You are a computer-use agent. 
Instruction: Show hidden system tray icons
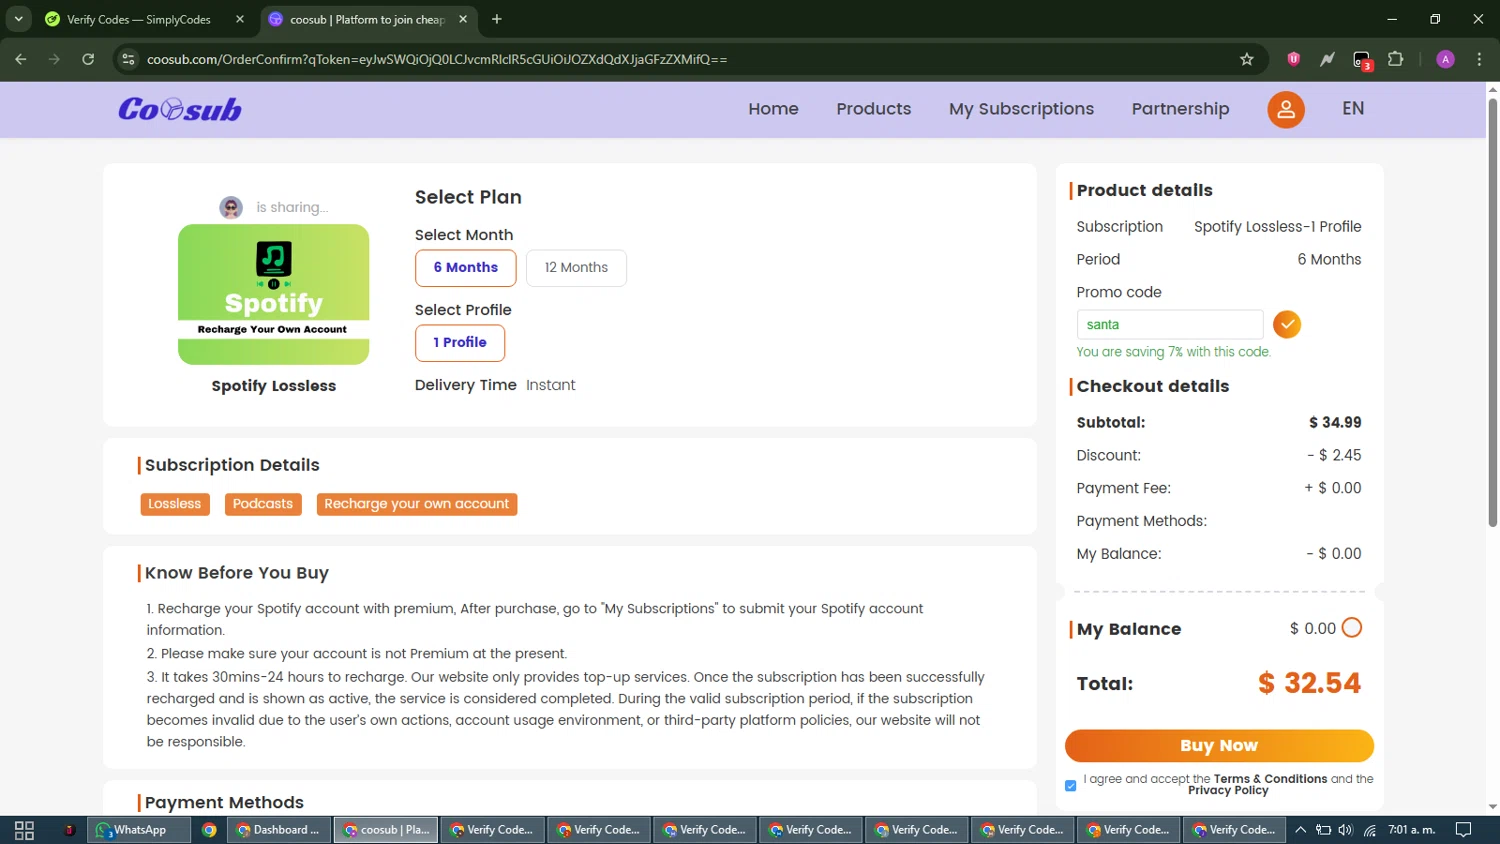tap(1300, 830)
